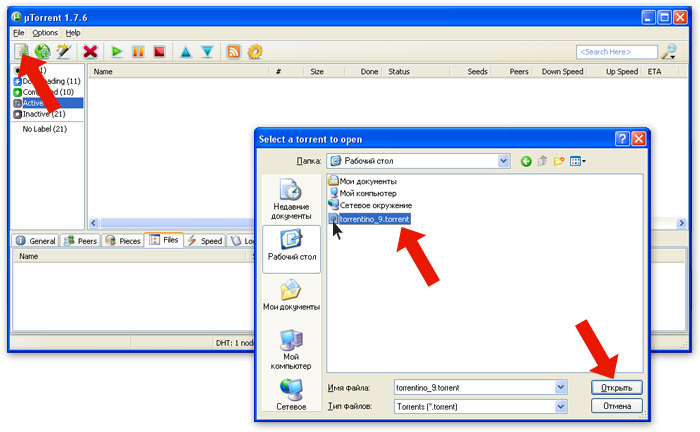Screen dimensions: 700x432
Task: Sort torrents by Size column
Action: [317, 71]
